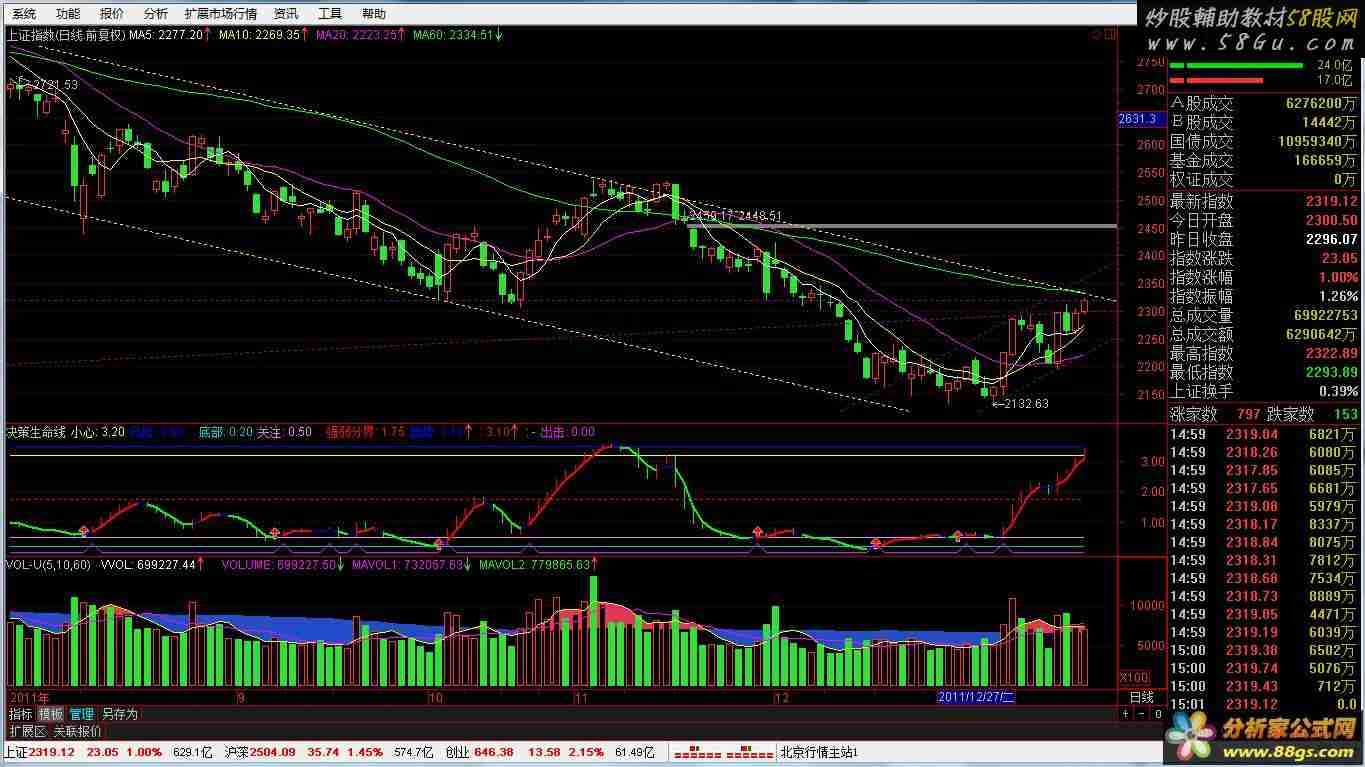
Task: Click the 管理 button
Action: (x=82, y=714)
